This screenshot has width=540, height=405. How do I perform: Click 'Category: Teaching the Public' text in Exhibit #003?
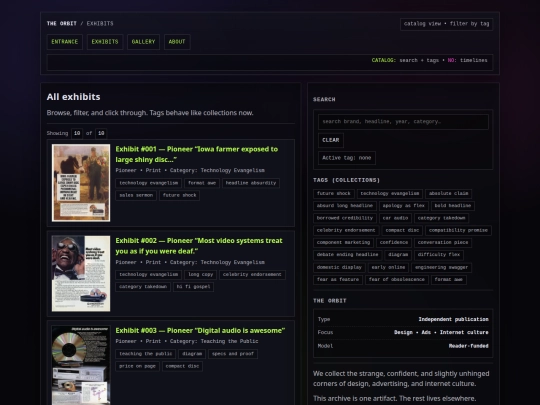(x=214, y=341)
